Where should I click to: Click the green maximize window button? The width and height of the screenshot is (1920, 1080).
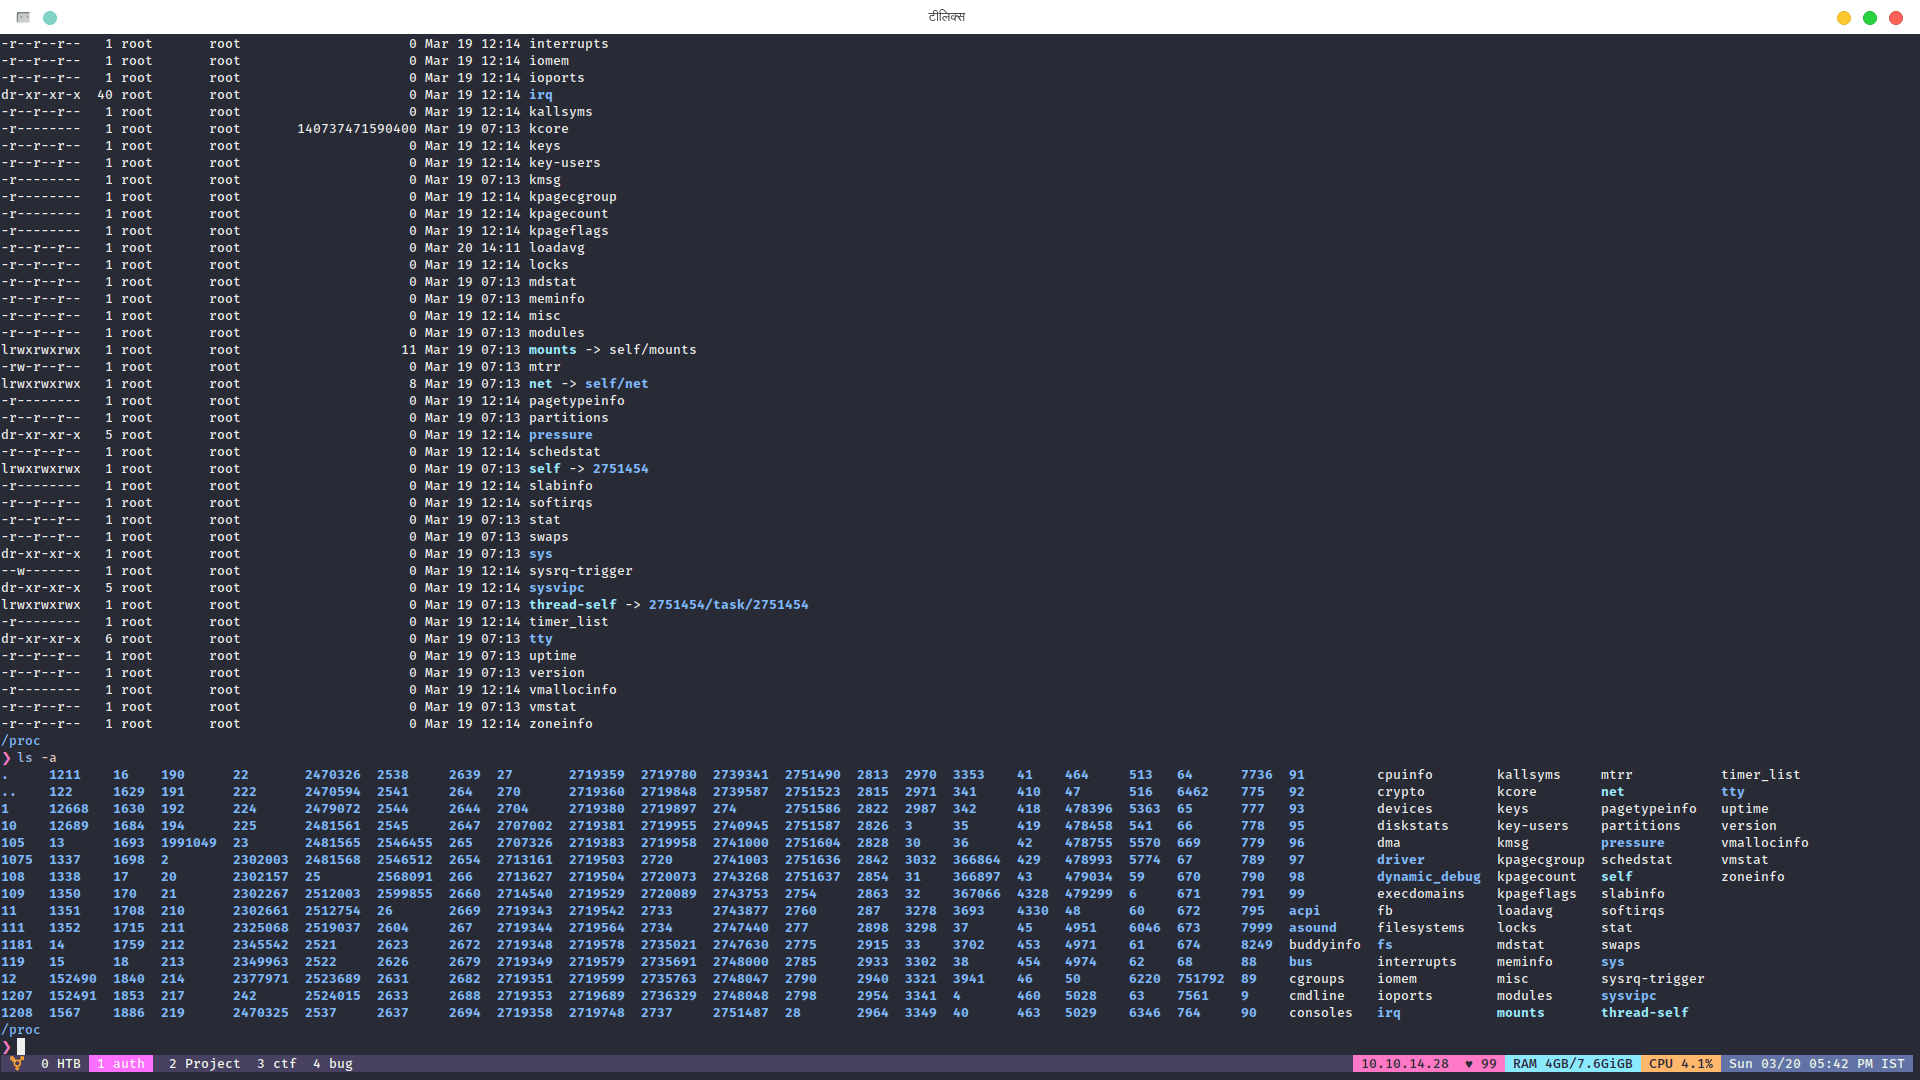tap(1870, 18)
